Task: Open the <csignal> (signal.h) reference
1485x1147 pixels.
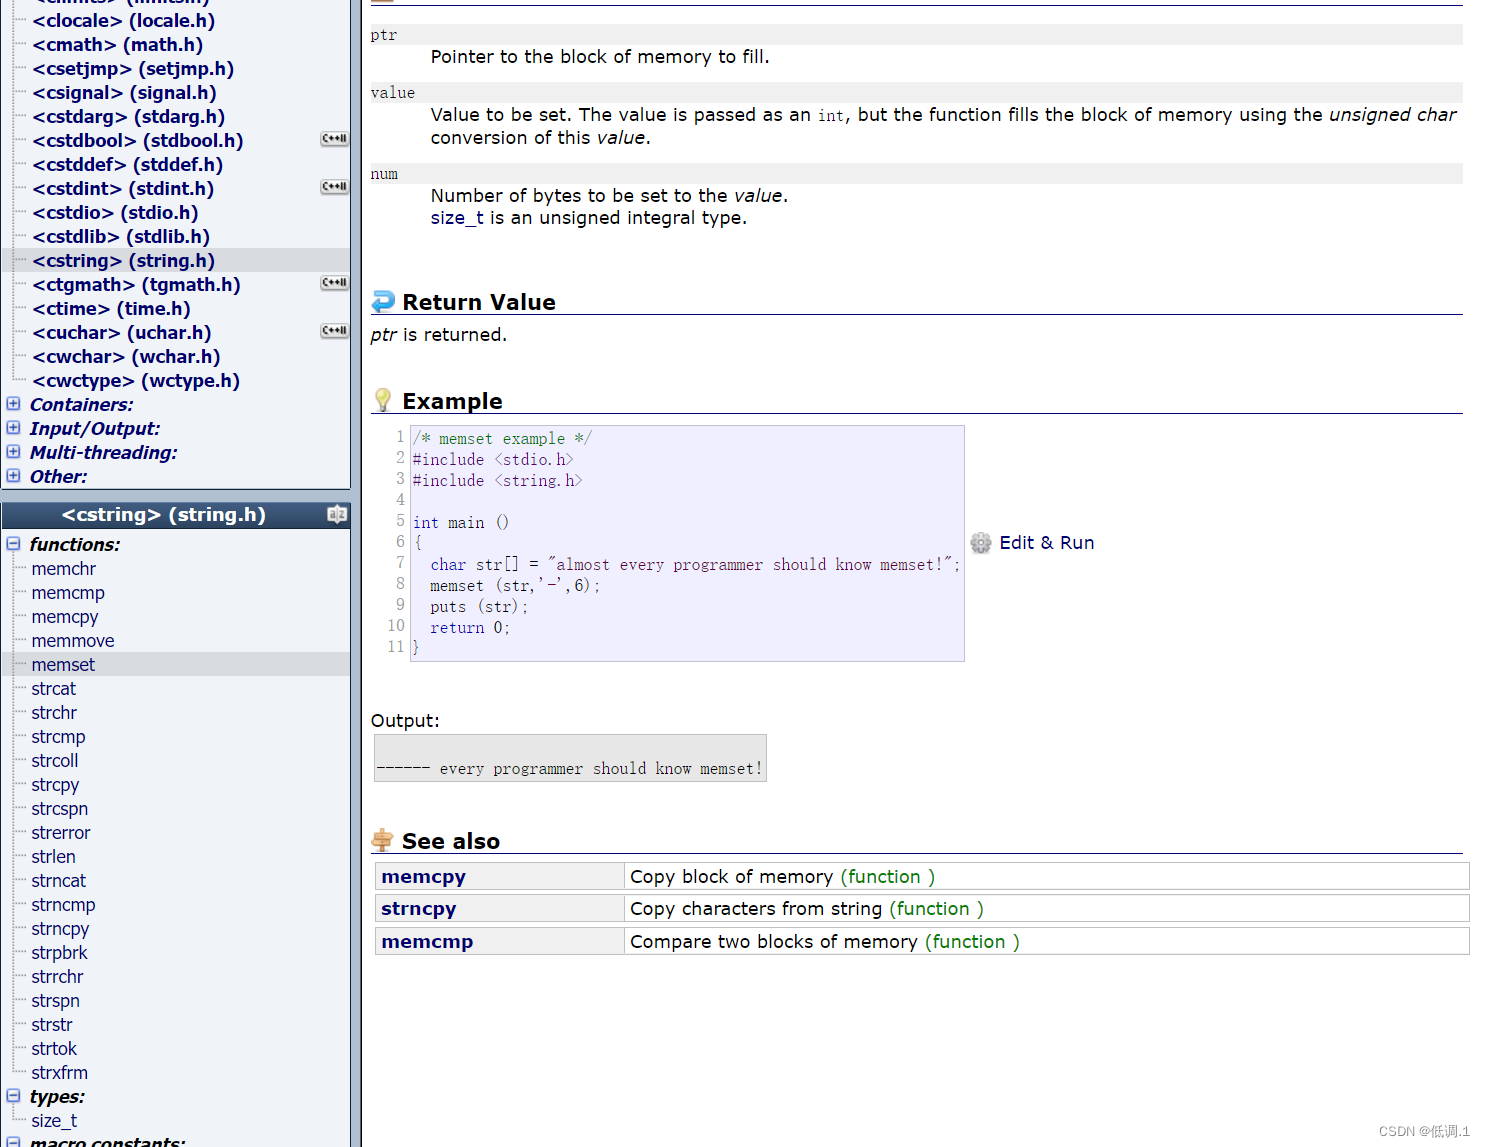Action: click(124, 93)
